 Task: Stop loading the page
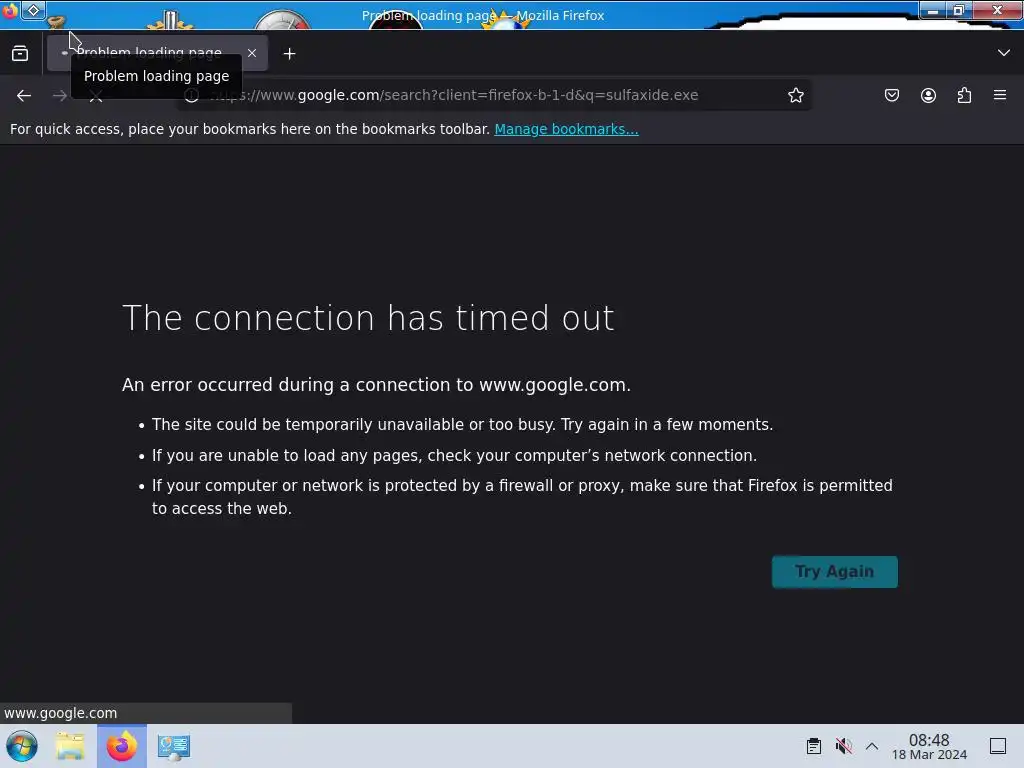tap(96, 96)
